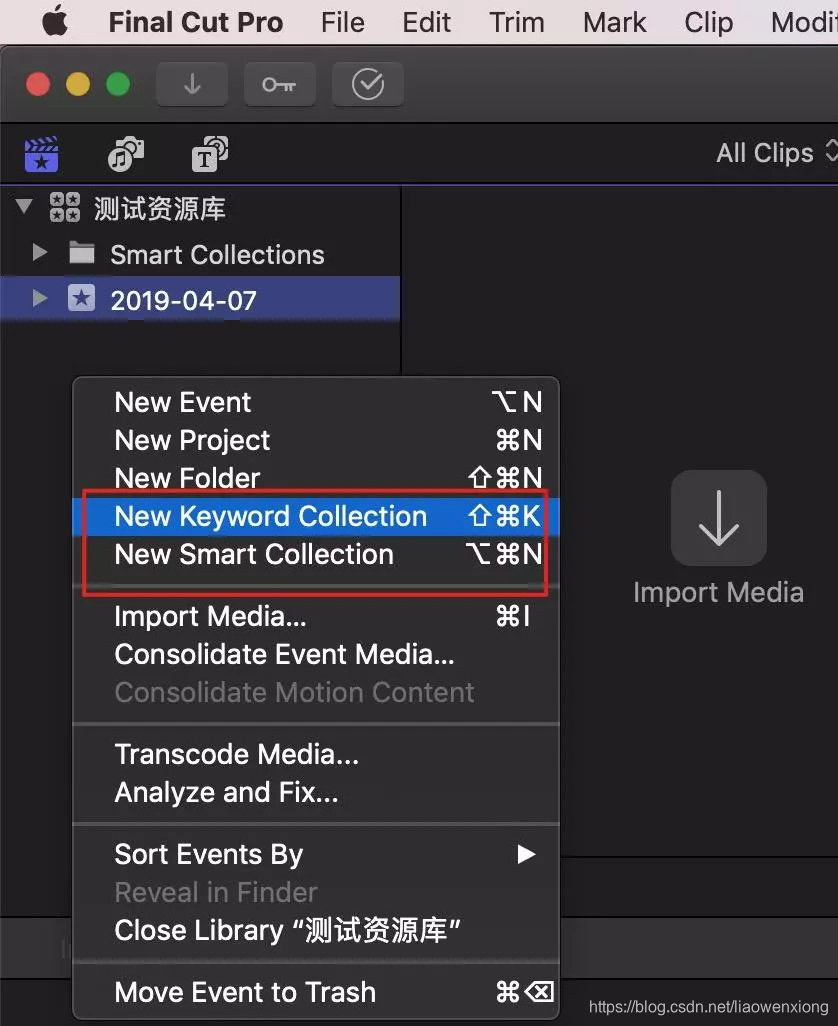Click the import media arrow toolbar button
The width and height of the screenshot is (838, 1026).
pyautogui.click(x=192, y=84)
